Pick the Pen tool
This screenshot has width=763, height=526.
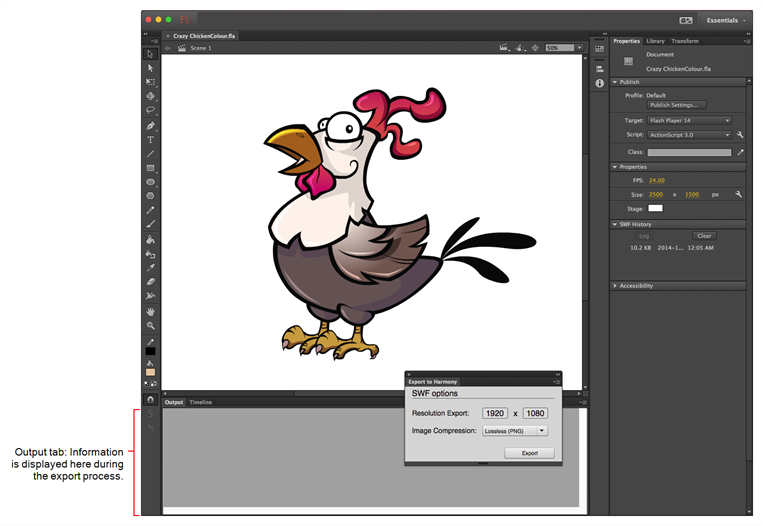click(x=151, y=126)
